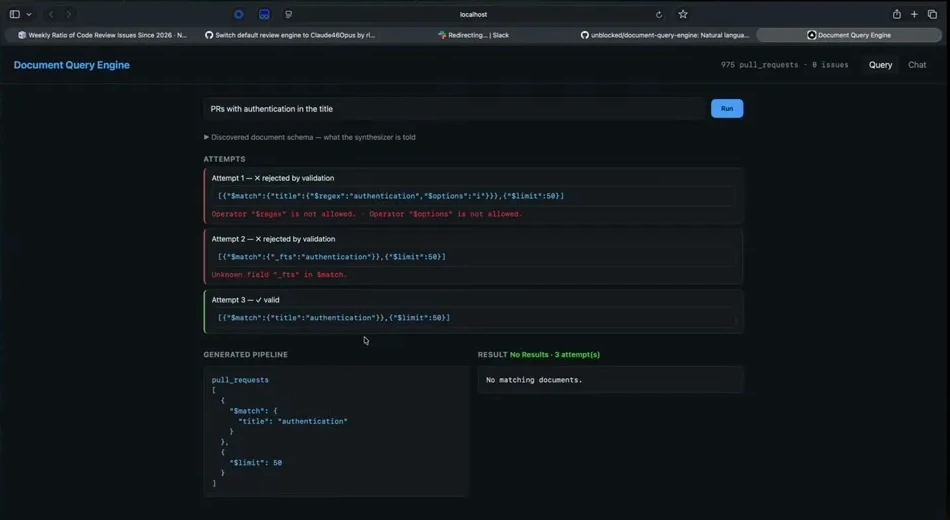Go forward with the forward arrow

(68, 14)
